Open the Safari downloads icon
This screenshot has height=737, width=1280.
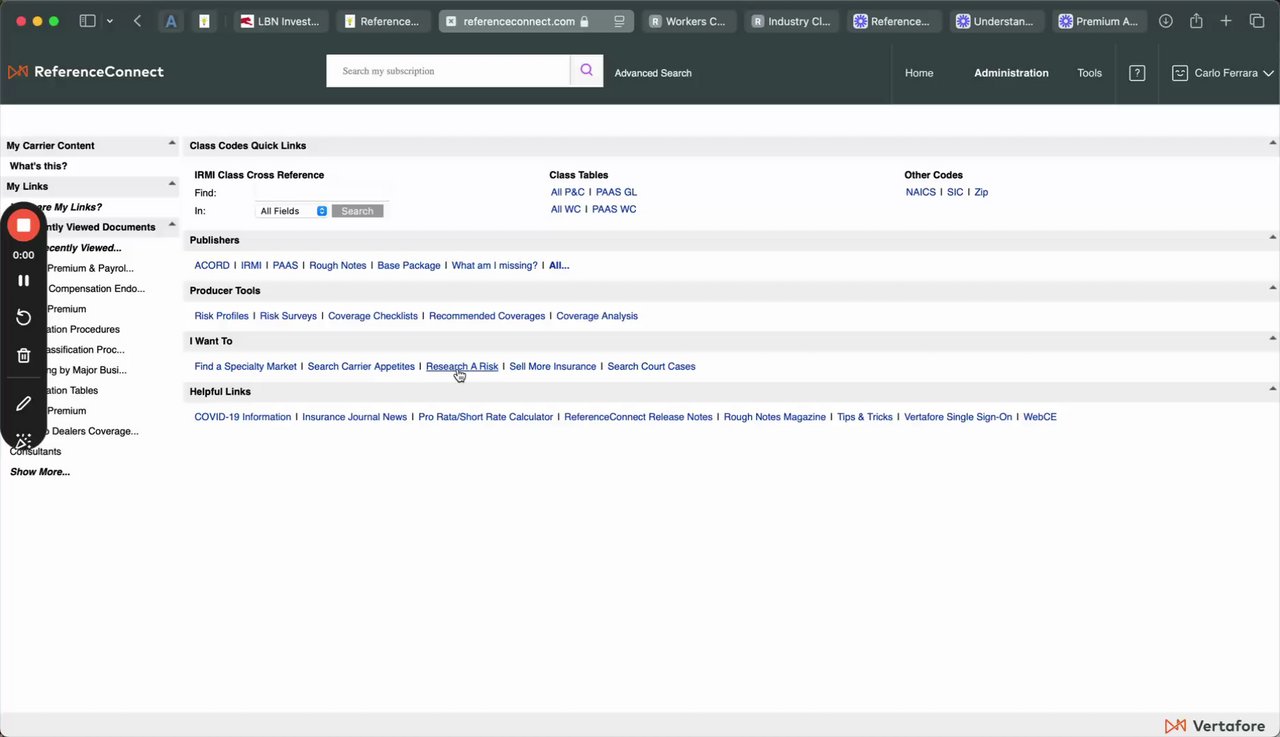pos(1166,21)
